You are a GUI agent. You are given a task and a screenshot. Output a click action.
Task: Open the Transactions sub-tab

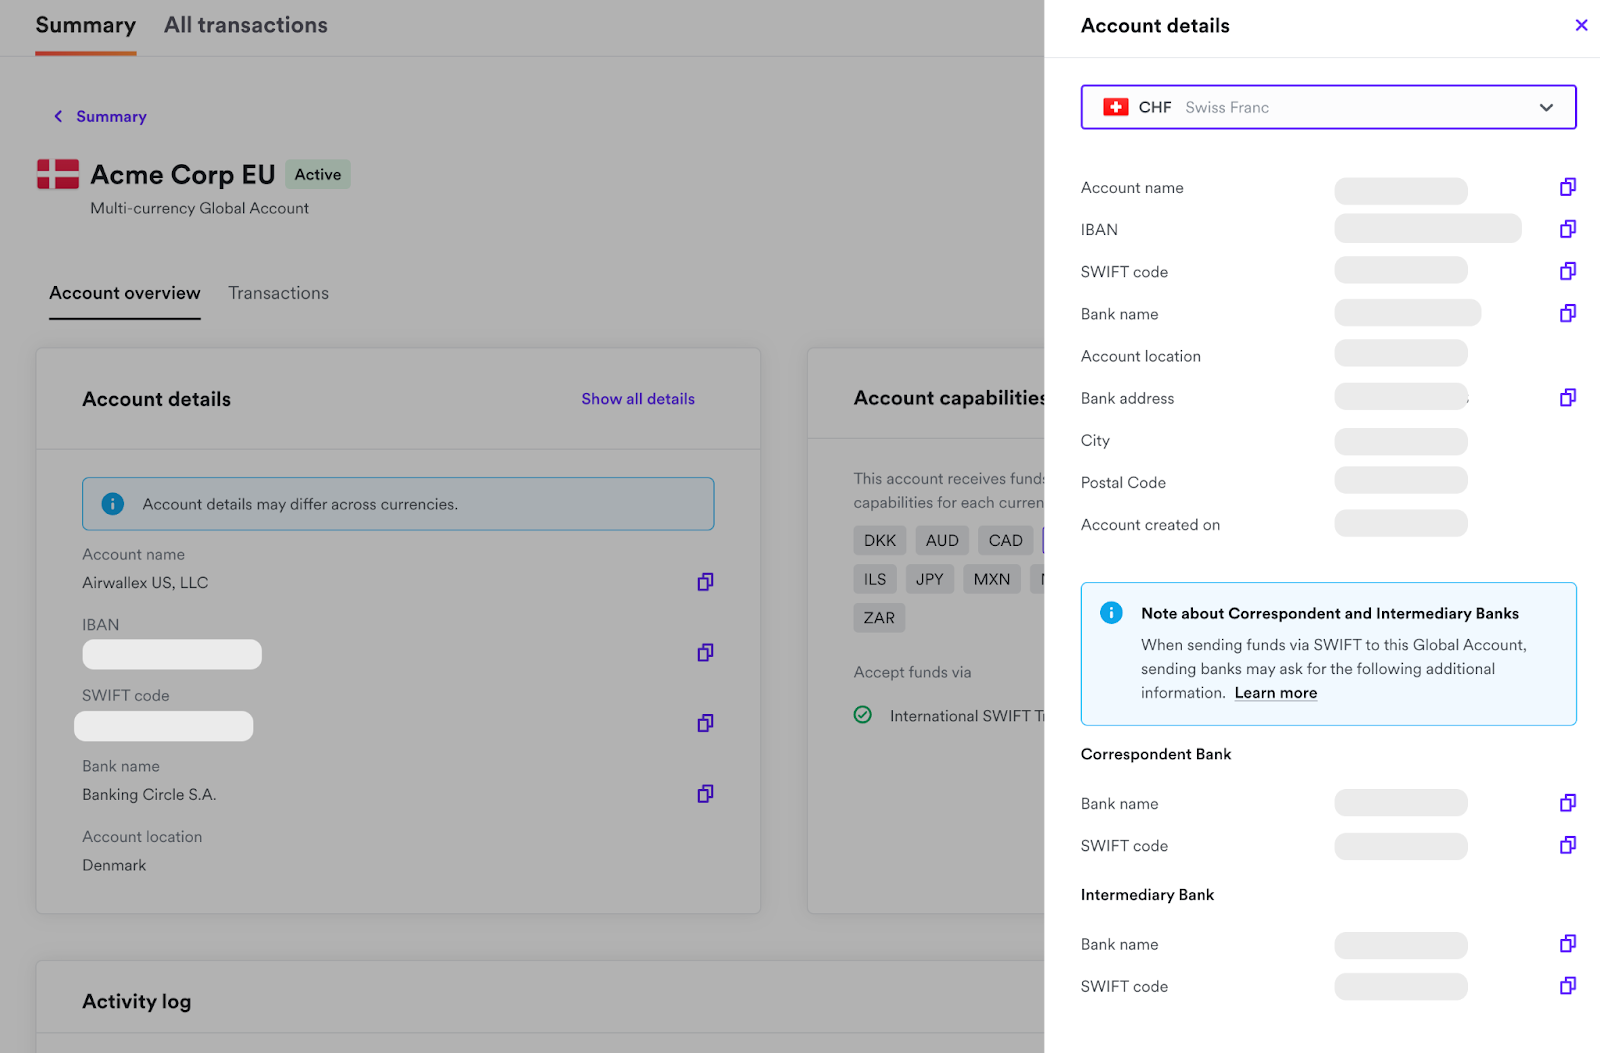pyautogui.click(x=278, y=293)
